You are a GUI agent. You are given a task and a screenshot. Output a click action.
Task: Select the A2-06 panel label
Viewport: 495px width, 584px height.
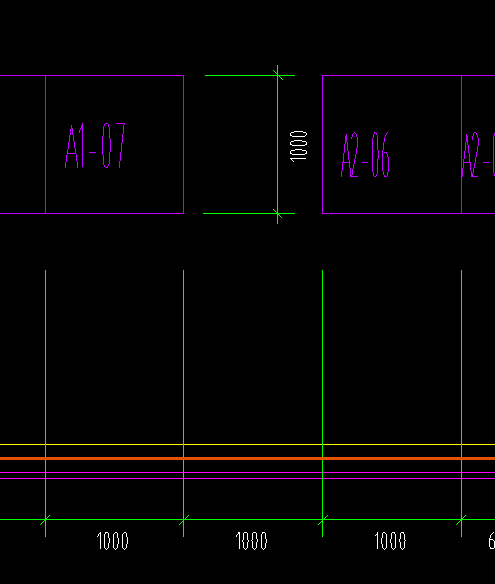(x=365, y=155)
